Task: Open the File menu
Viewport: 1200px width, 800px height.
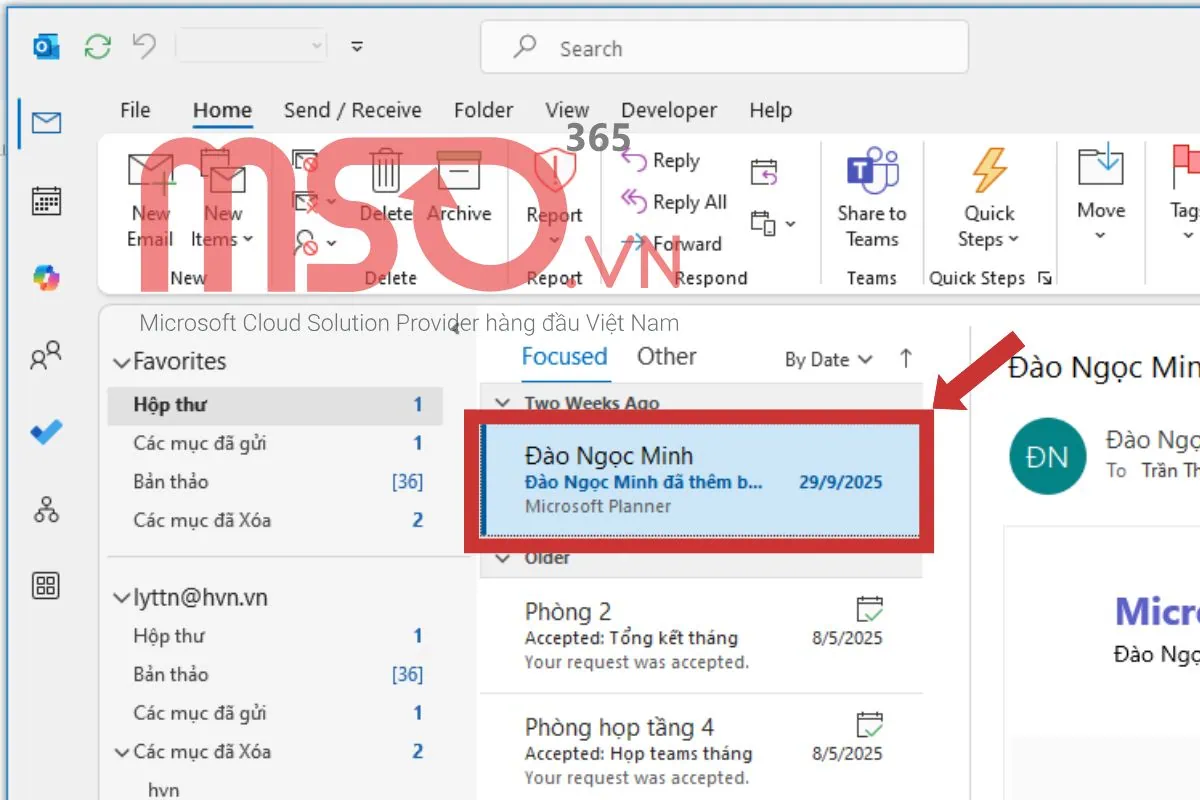Action: pos(135,110)
